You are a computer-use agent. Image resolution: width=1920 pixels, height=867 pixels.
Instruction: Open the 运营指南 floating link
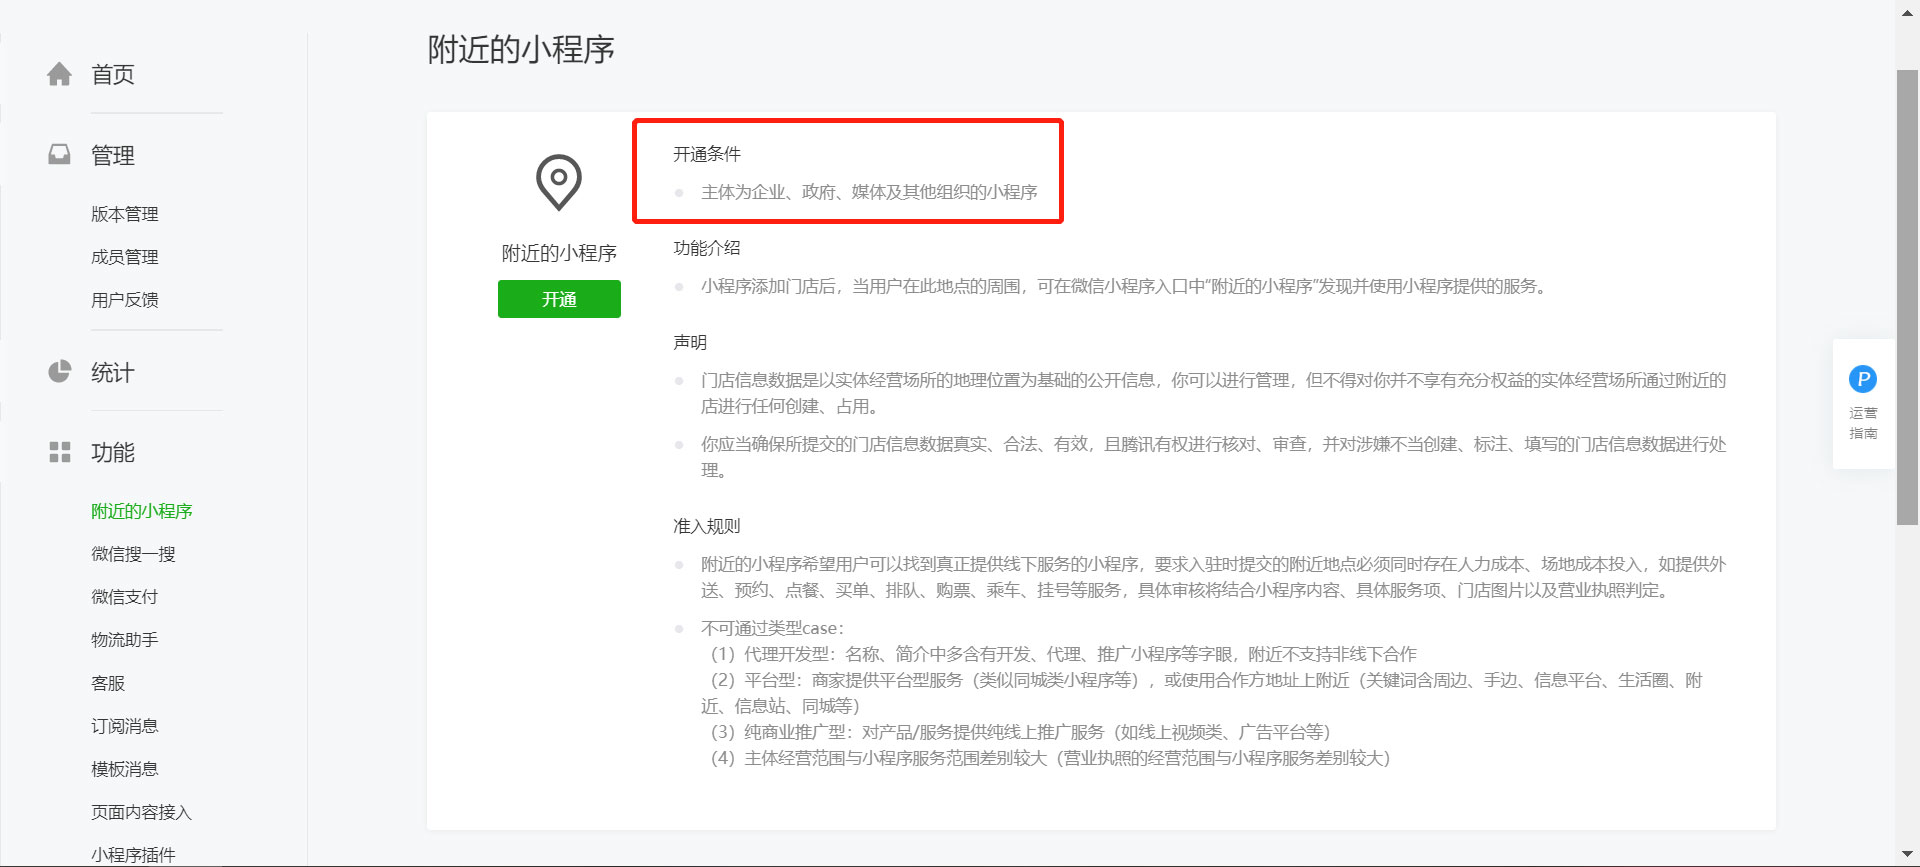point(1863,404)
